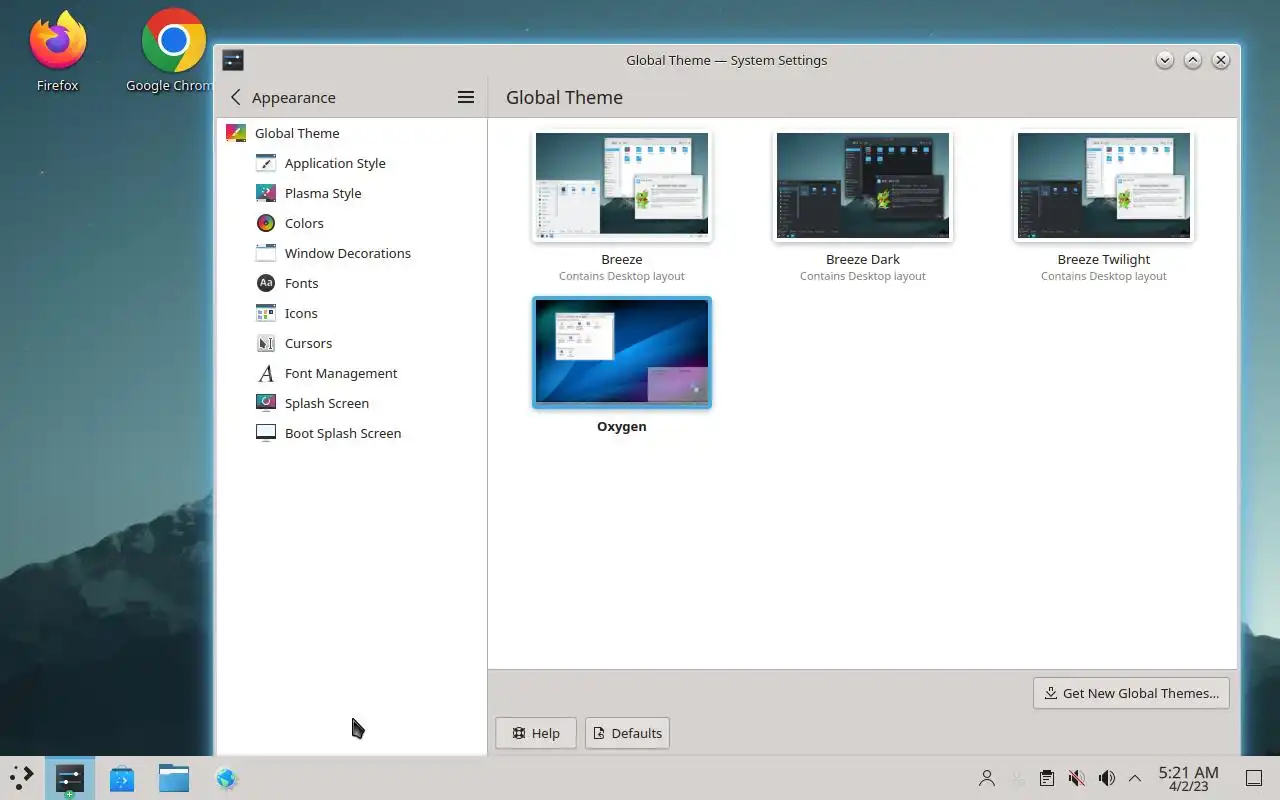Image resolution: width=1280 pixels, height=800 pixels.
Task: Click the 'Breeze Twilight' theme name
Action: (1104, 259)
